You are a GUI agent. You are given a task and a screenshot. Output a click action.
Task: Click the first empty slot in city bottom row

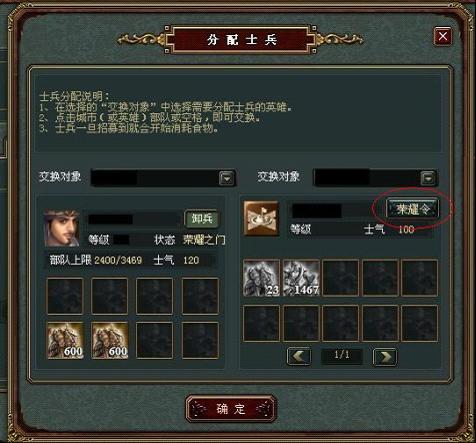262,323
